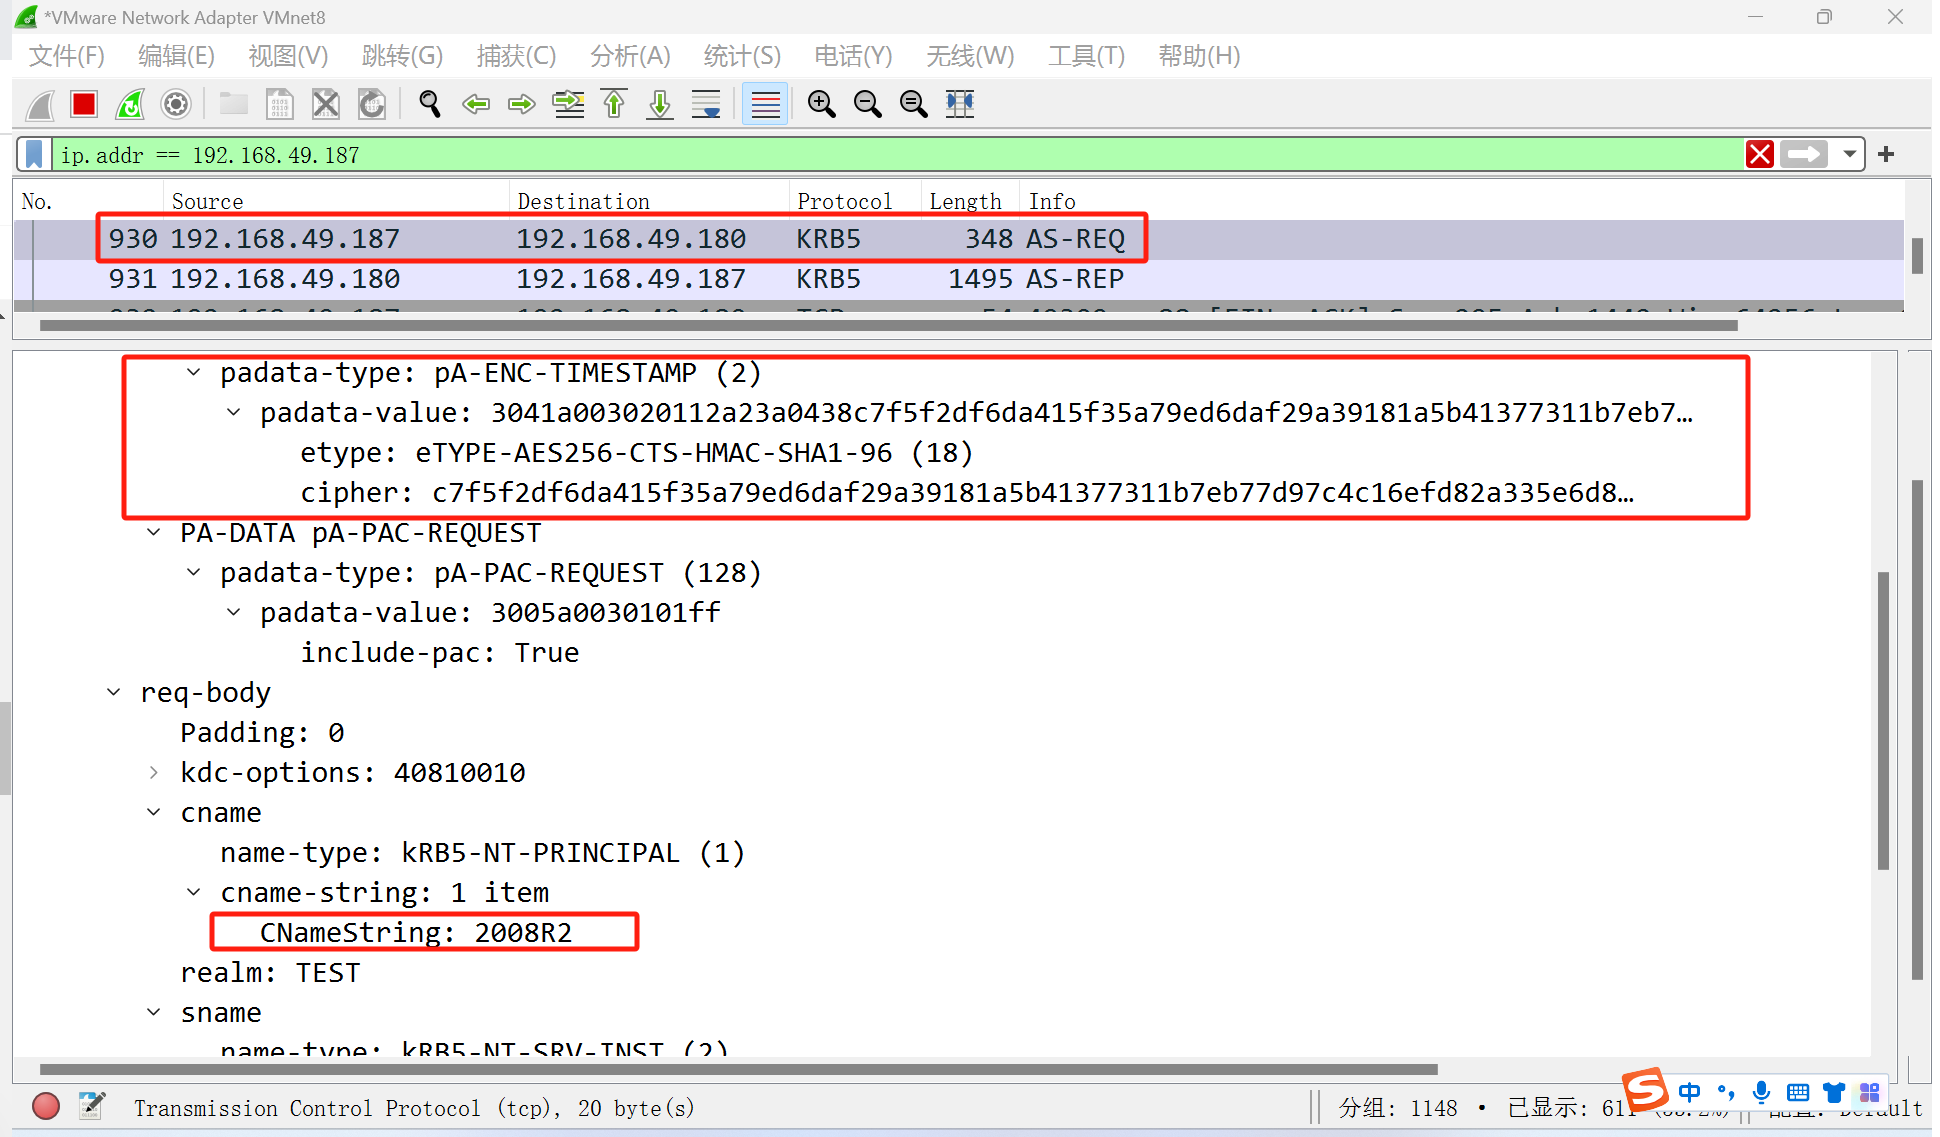Open the 统计(S) menu
Screen dimensions: 1940x1137
pyautogui.click(x=741, y=56)
